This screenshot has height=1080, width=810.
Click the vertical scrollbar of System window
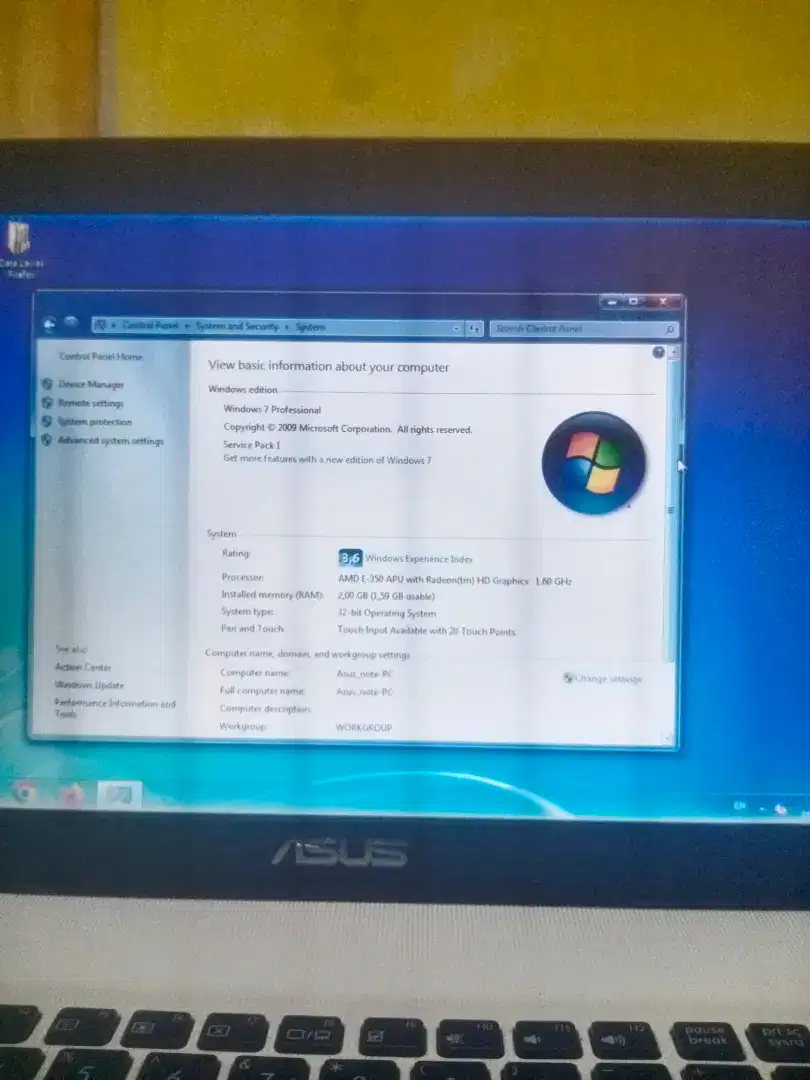672,510
